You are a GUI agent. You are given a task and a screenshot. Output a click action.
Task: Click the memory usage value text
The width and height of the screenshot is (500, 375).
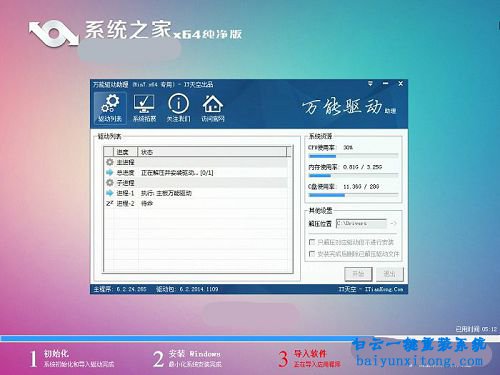tap(362, 167)
